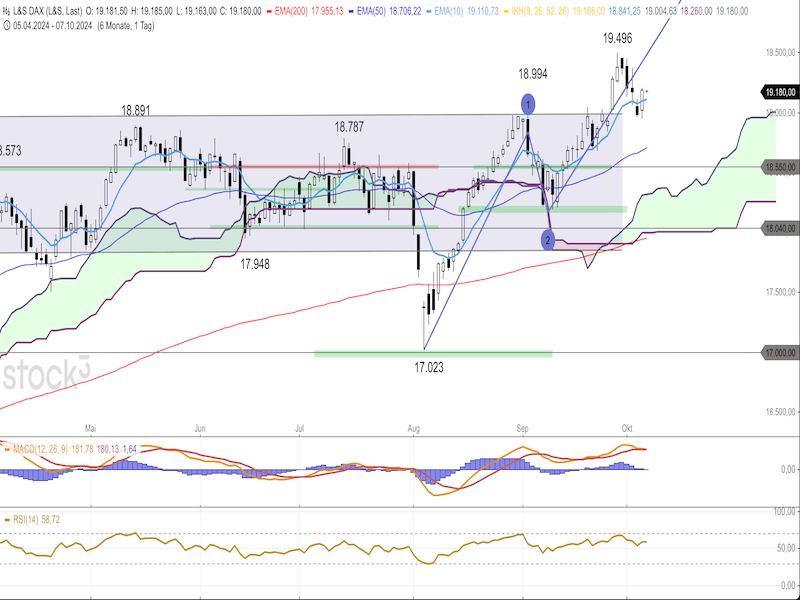The width and height of the screenshot is (800, 600).
Task: Click the Jul label on time axis
Action: [x=299, y=429]
